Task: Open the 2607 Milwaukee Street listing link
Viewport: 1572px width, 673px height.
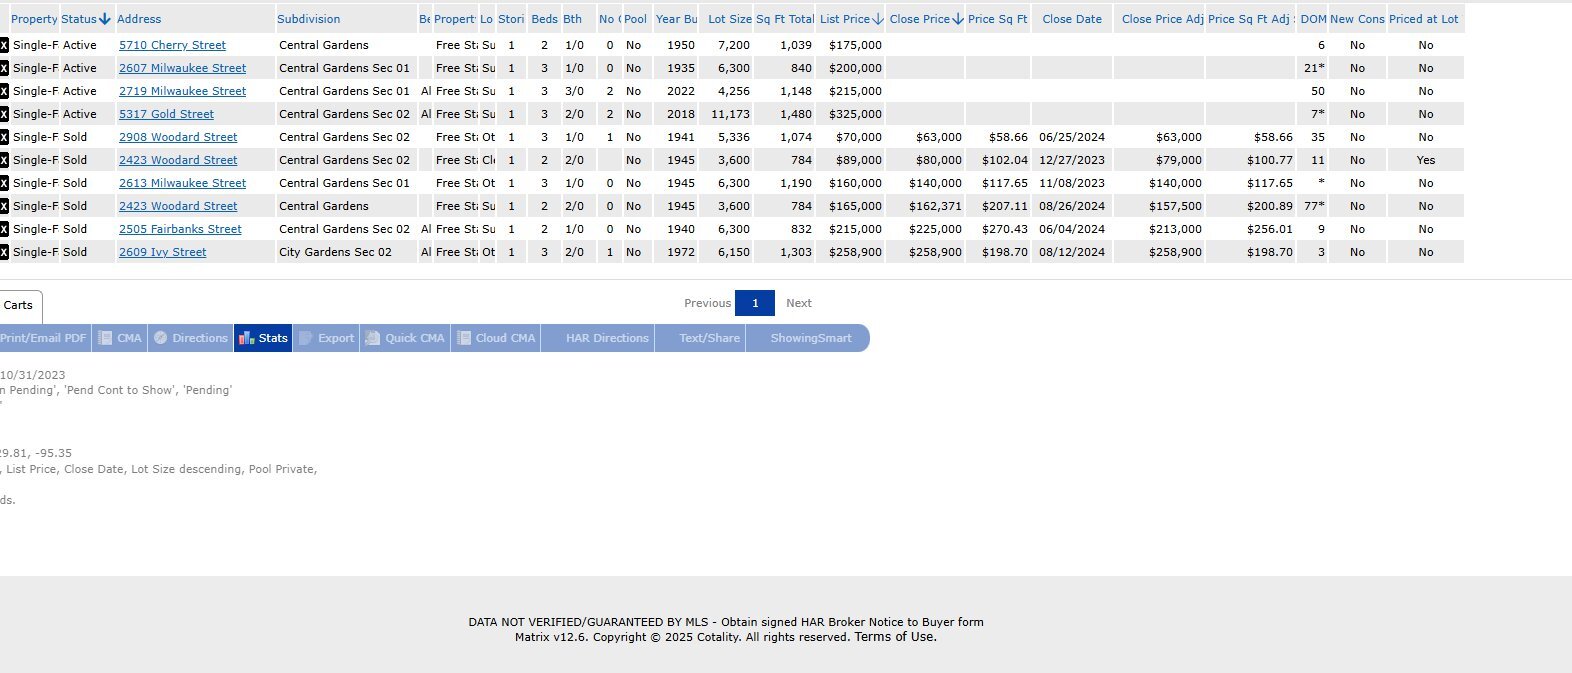Action: pyautogui.click(x=182, y=68)
